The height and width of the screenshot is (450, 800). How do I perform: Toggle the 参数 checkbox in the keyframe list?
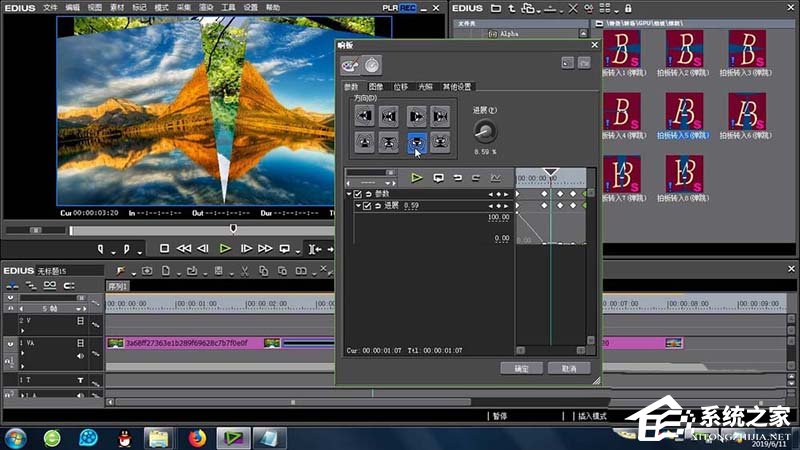(358, 194)
